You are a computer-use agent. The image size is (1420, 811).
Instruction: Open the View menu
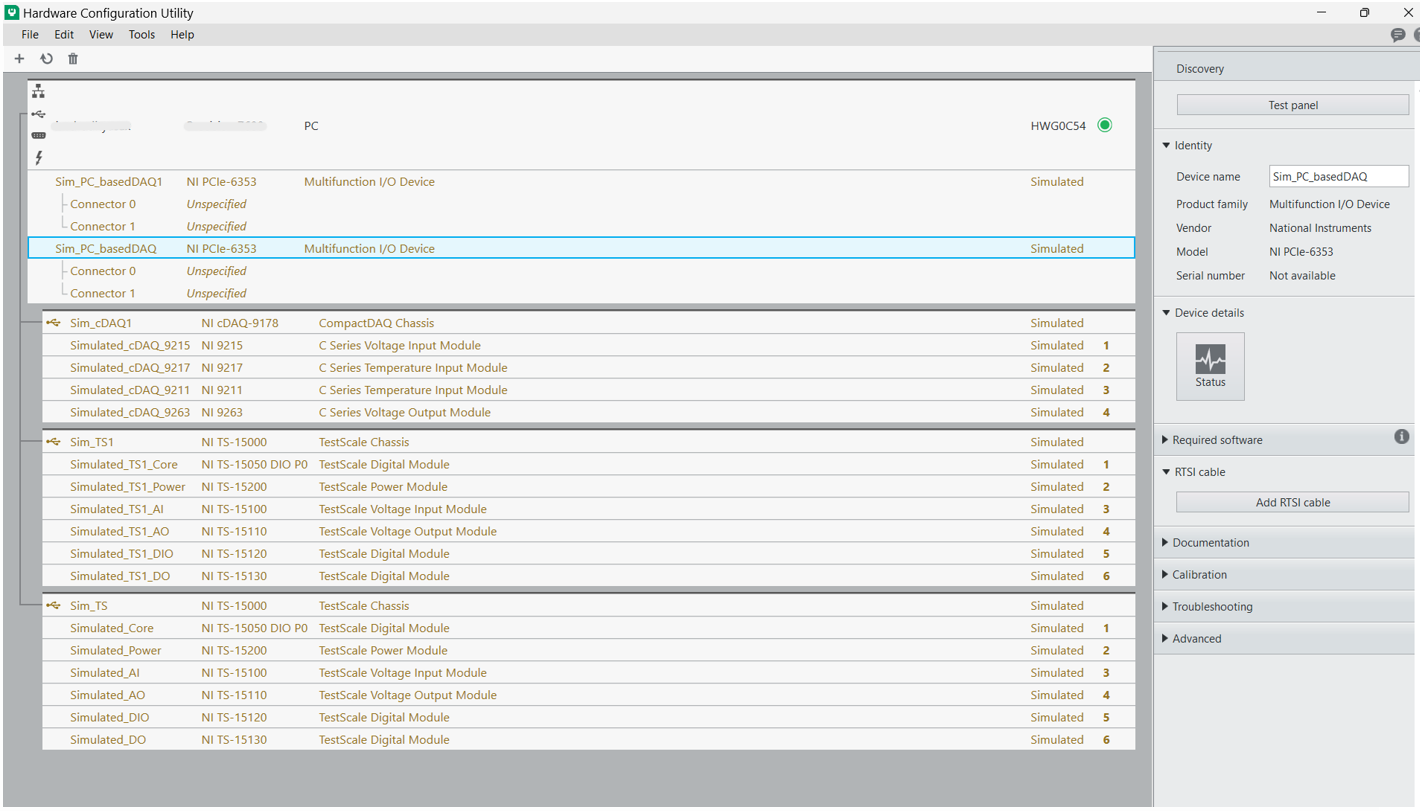pyautogui.click(x=101, y=35)
